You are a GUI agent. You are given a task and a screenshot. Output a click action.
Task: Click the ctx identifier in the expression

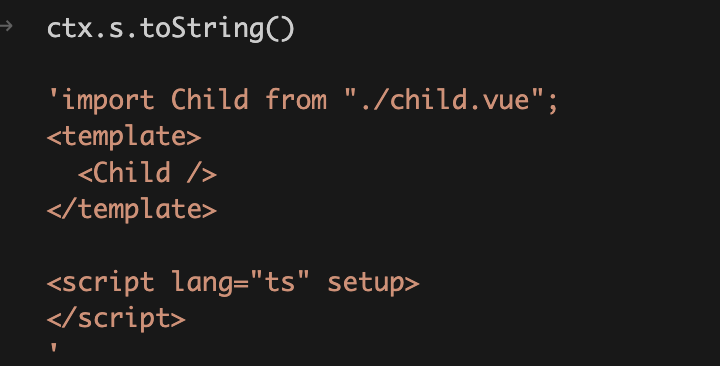(70, 29)
